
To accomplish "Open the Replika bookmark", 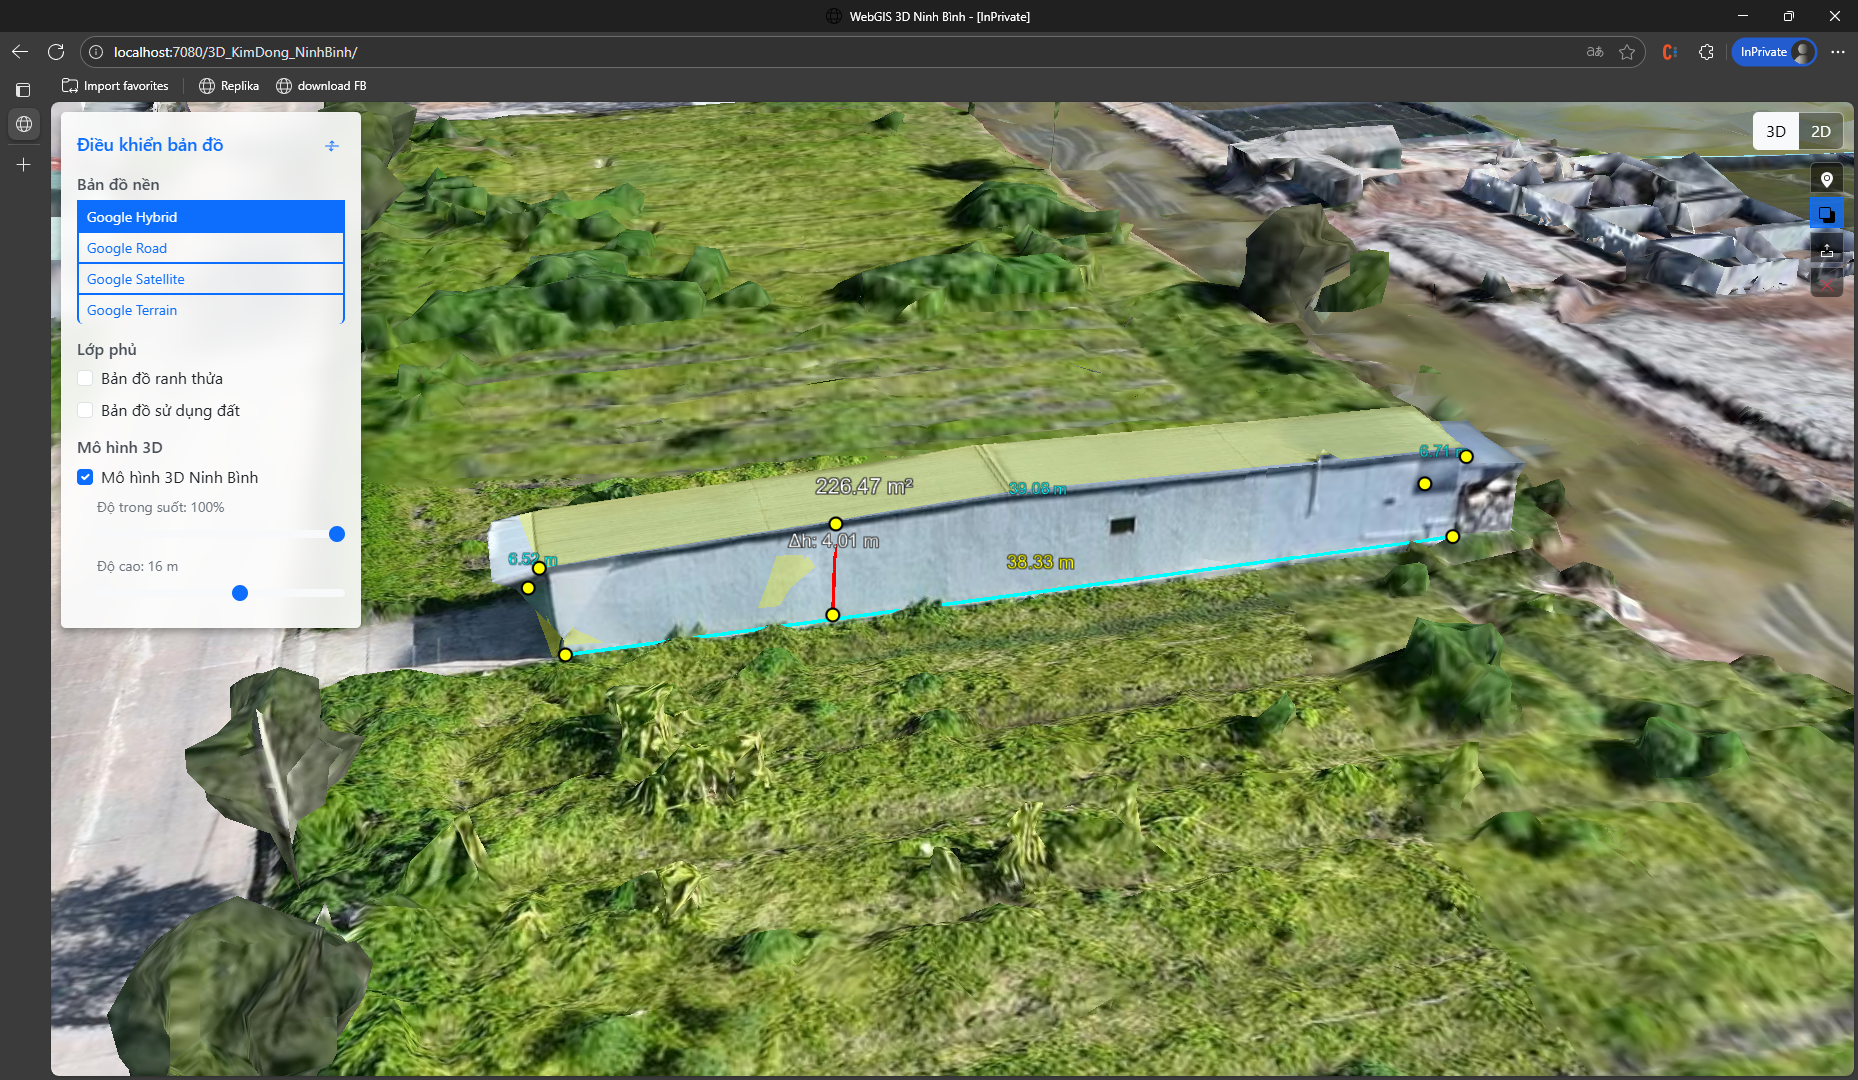I will 229,86.
